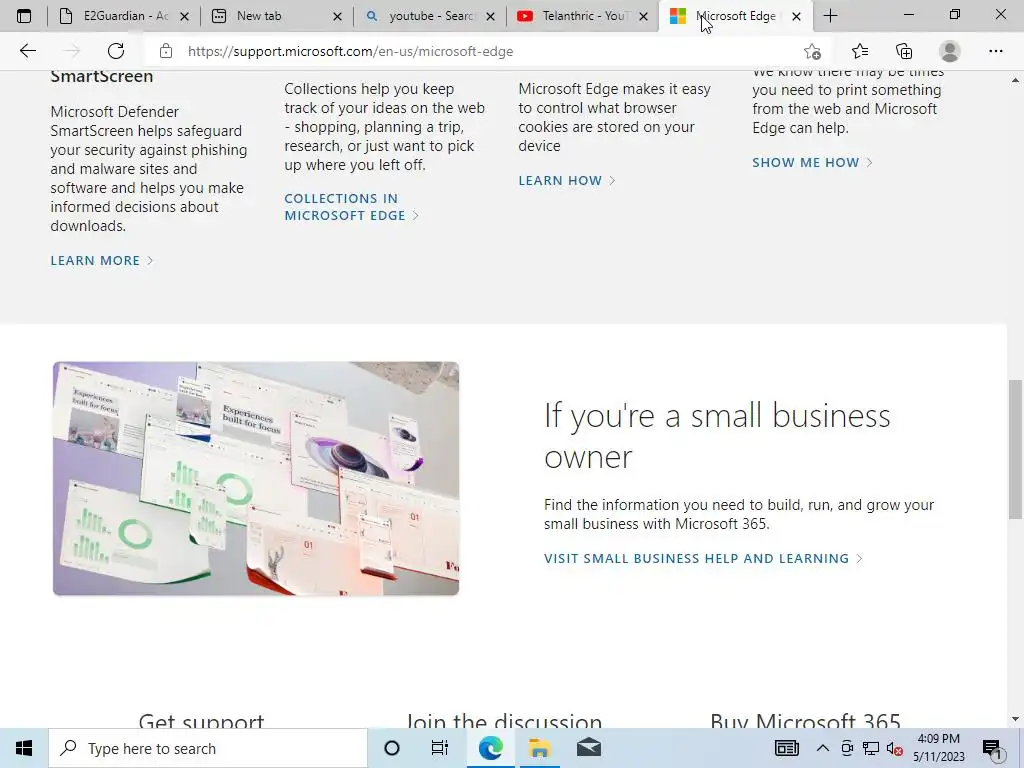Image resolution: width=1024 pixels, height=768 pixels.
Task: Click the Meet Now tray icon
Action: 847,748
